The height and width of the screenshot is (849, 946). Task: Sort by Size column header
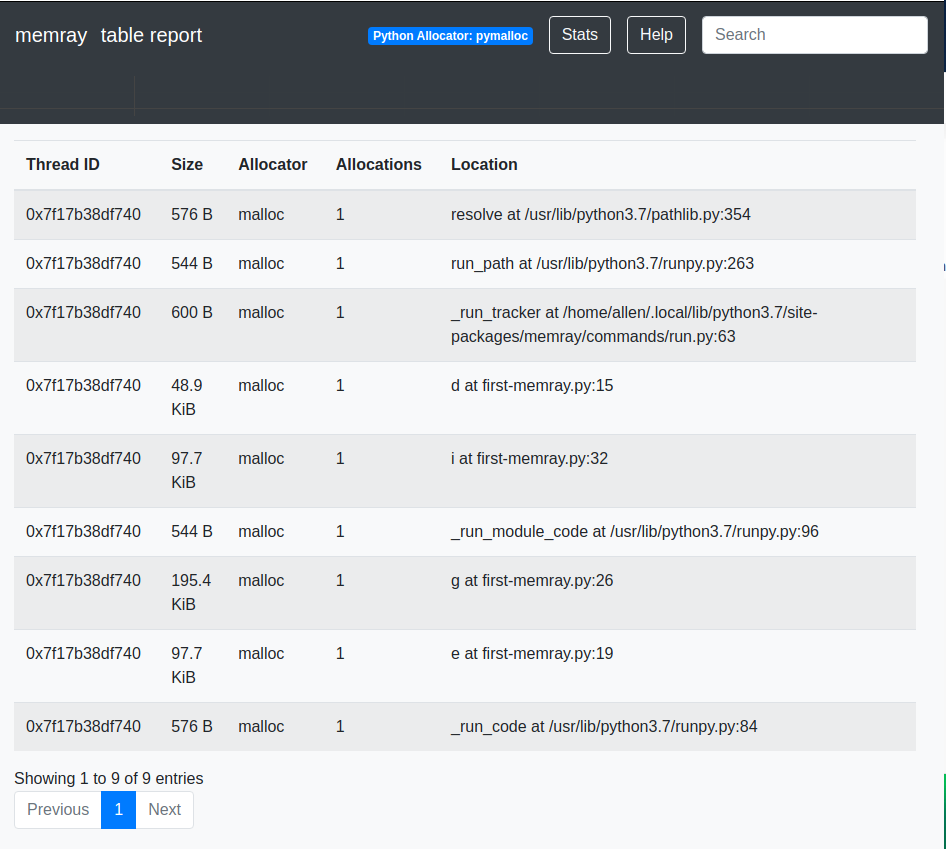(187, 164)
